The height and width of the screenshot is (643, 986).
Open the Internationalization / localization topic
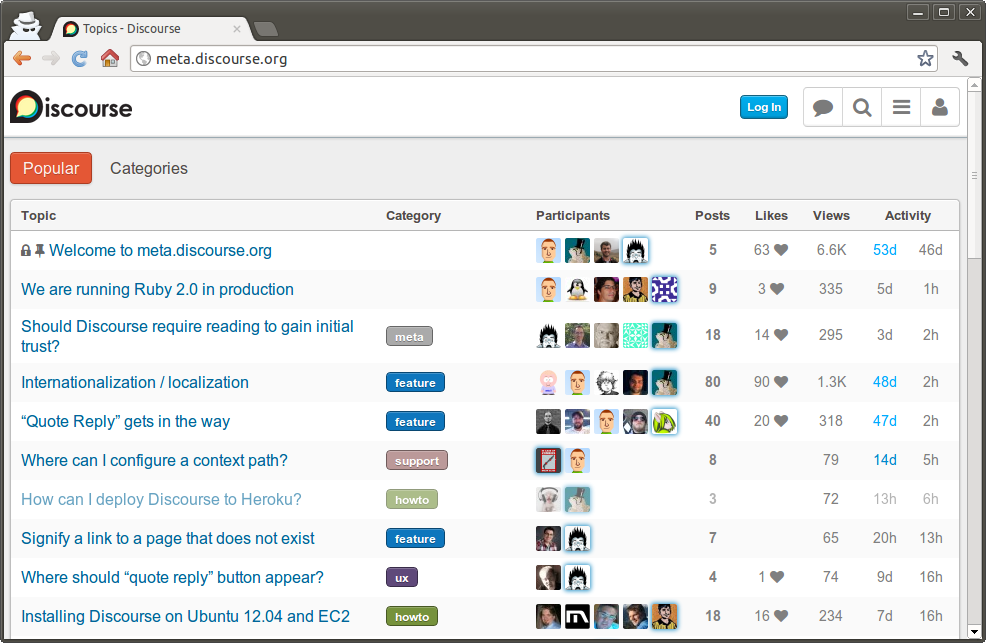click(x=135, y=382)
